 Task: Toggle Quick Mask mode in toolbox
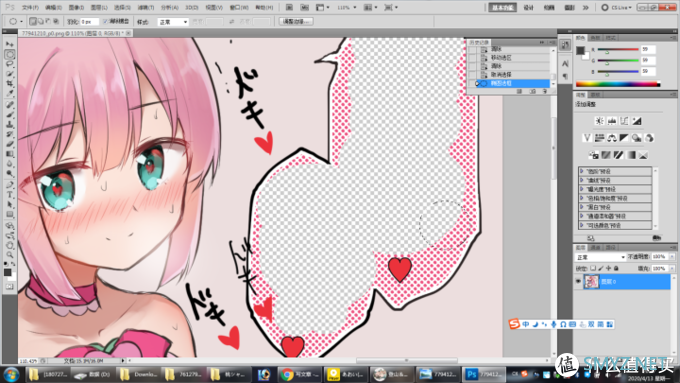click(x=10, y=287)
